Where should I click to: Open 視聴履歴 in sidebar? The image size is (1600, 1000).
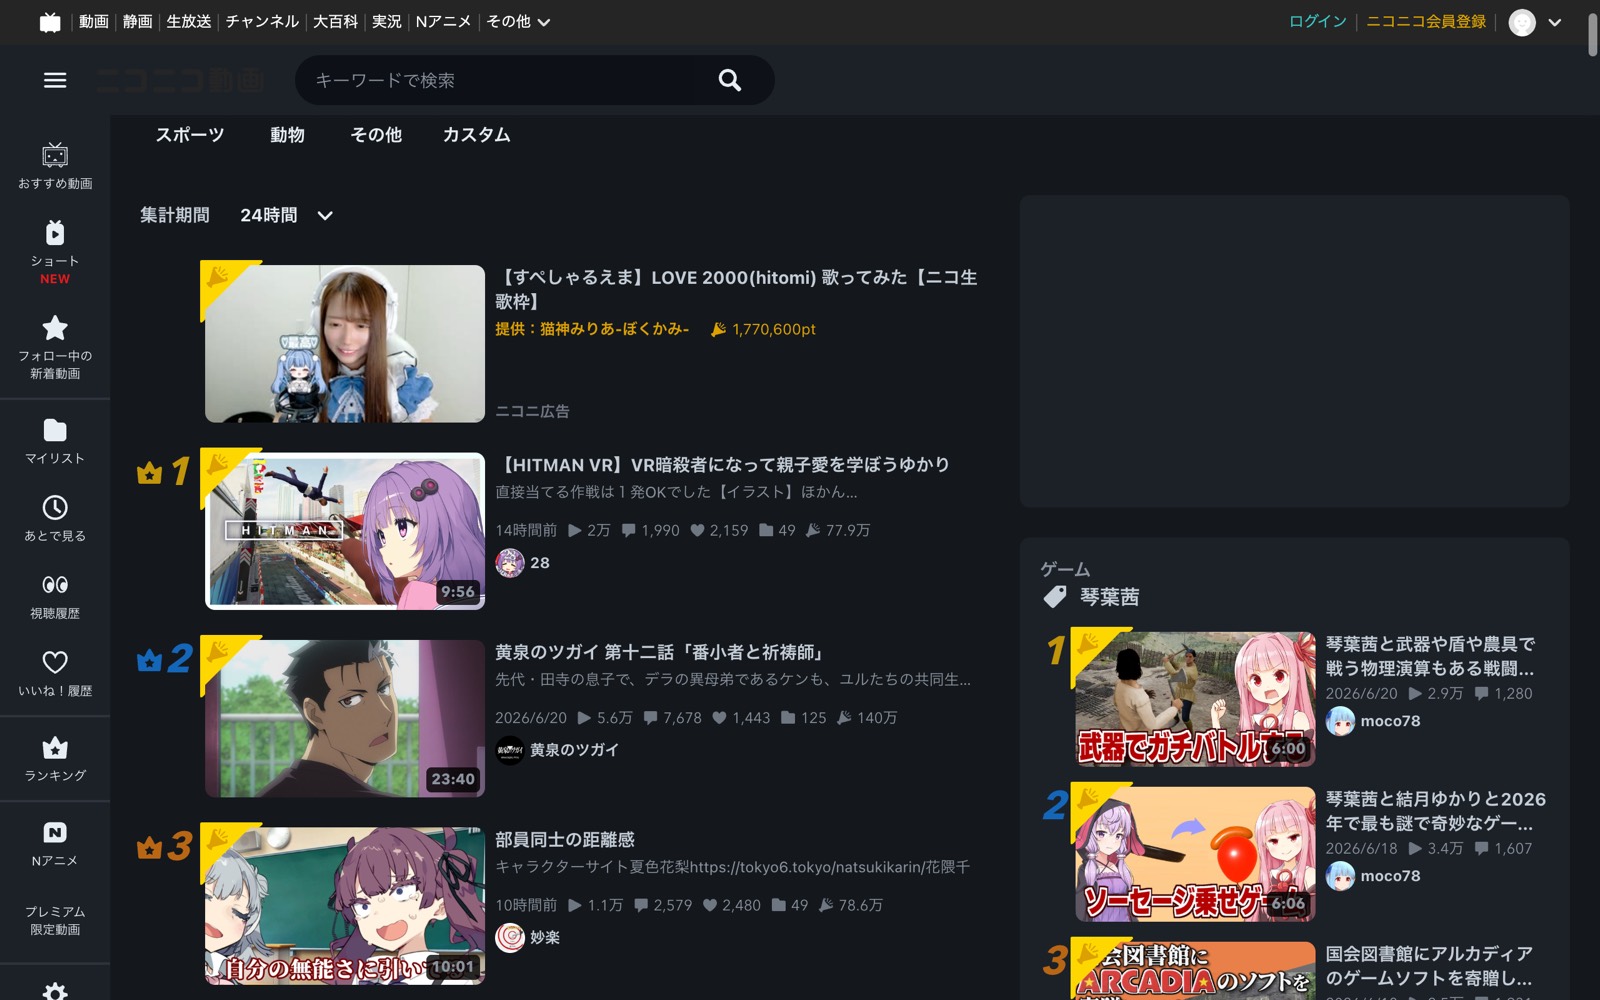55,597
